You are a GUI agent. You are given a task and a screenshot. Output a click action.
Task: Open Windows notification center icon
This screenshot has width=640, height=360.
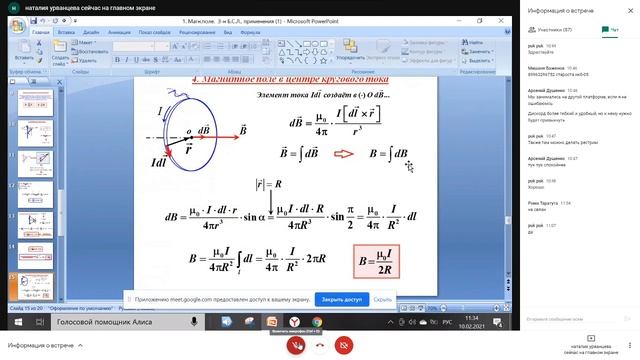(497, 322)
